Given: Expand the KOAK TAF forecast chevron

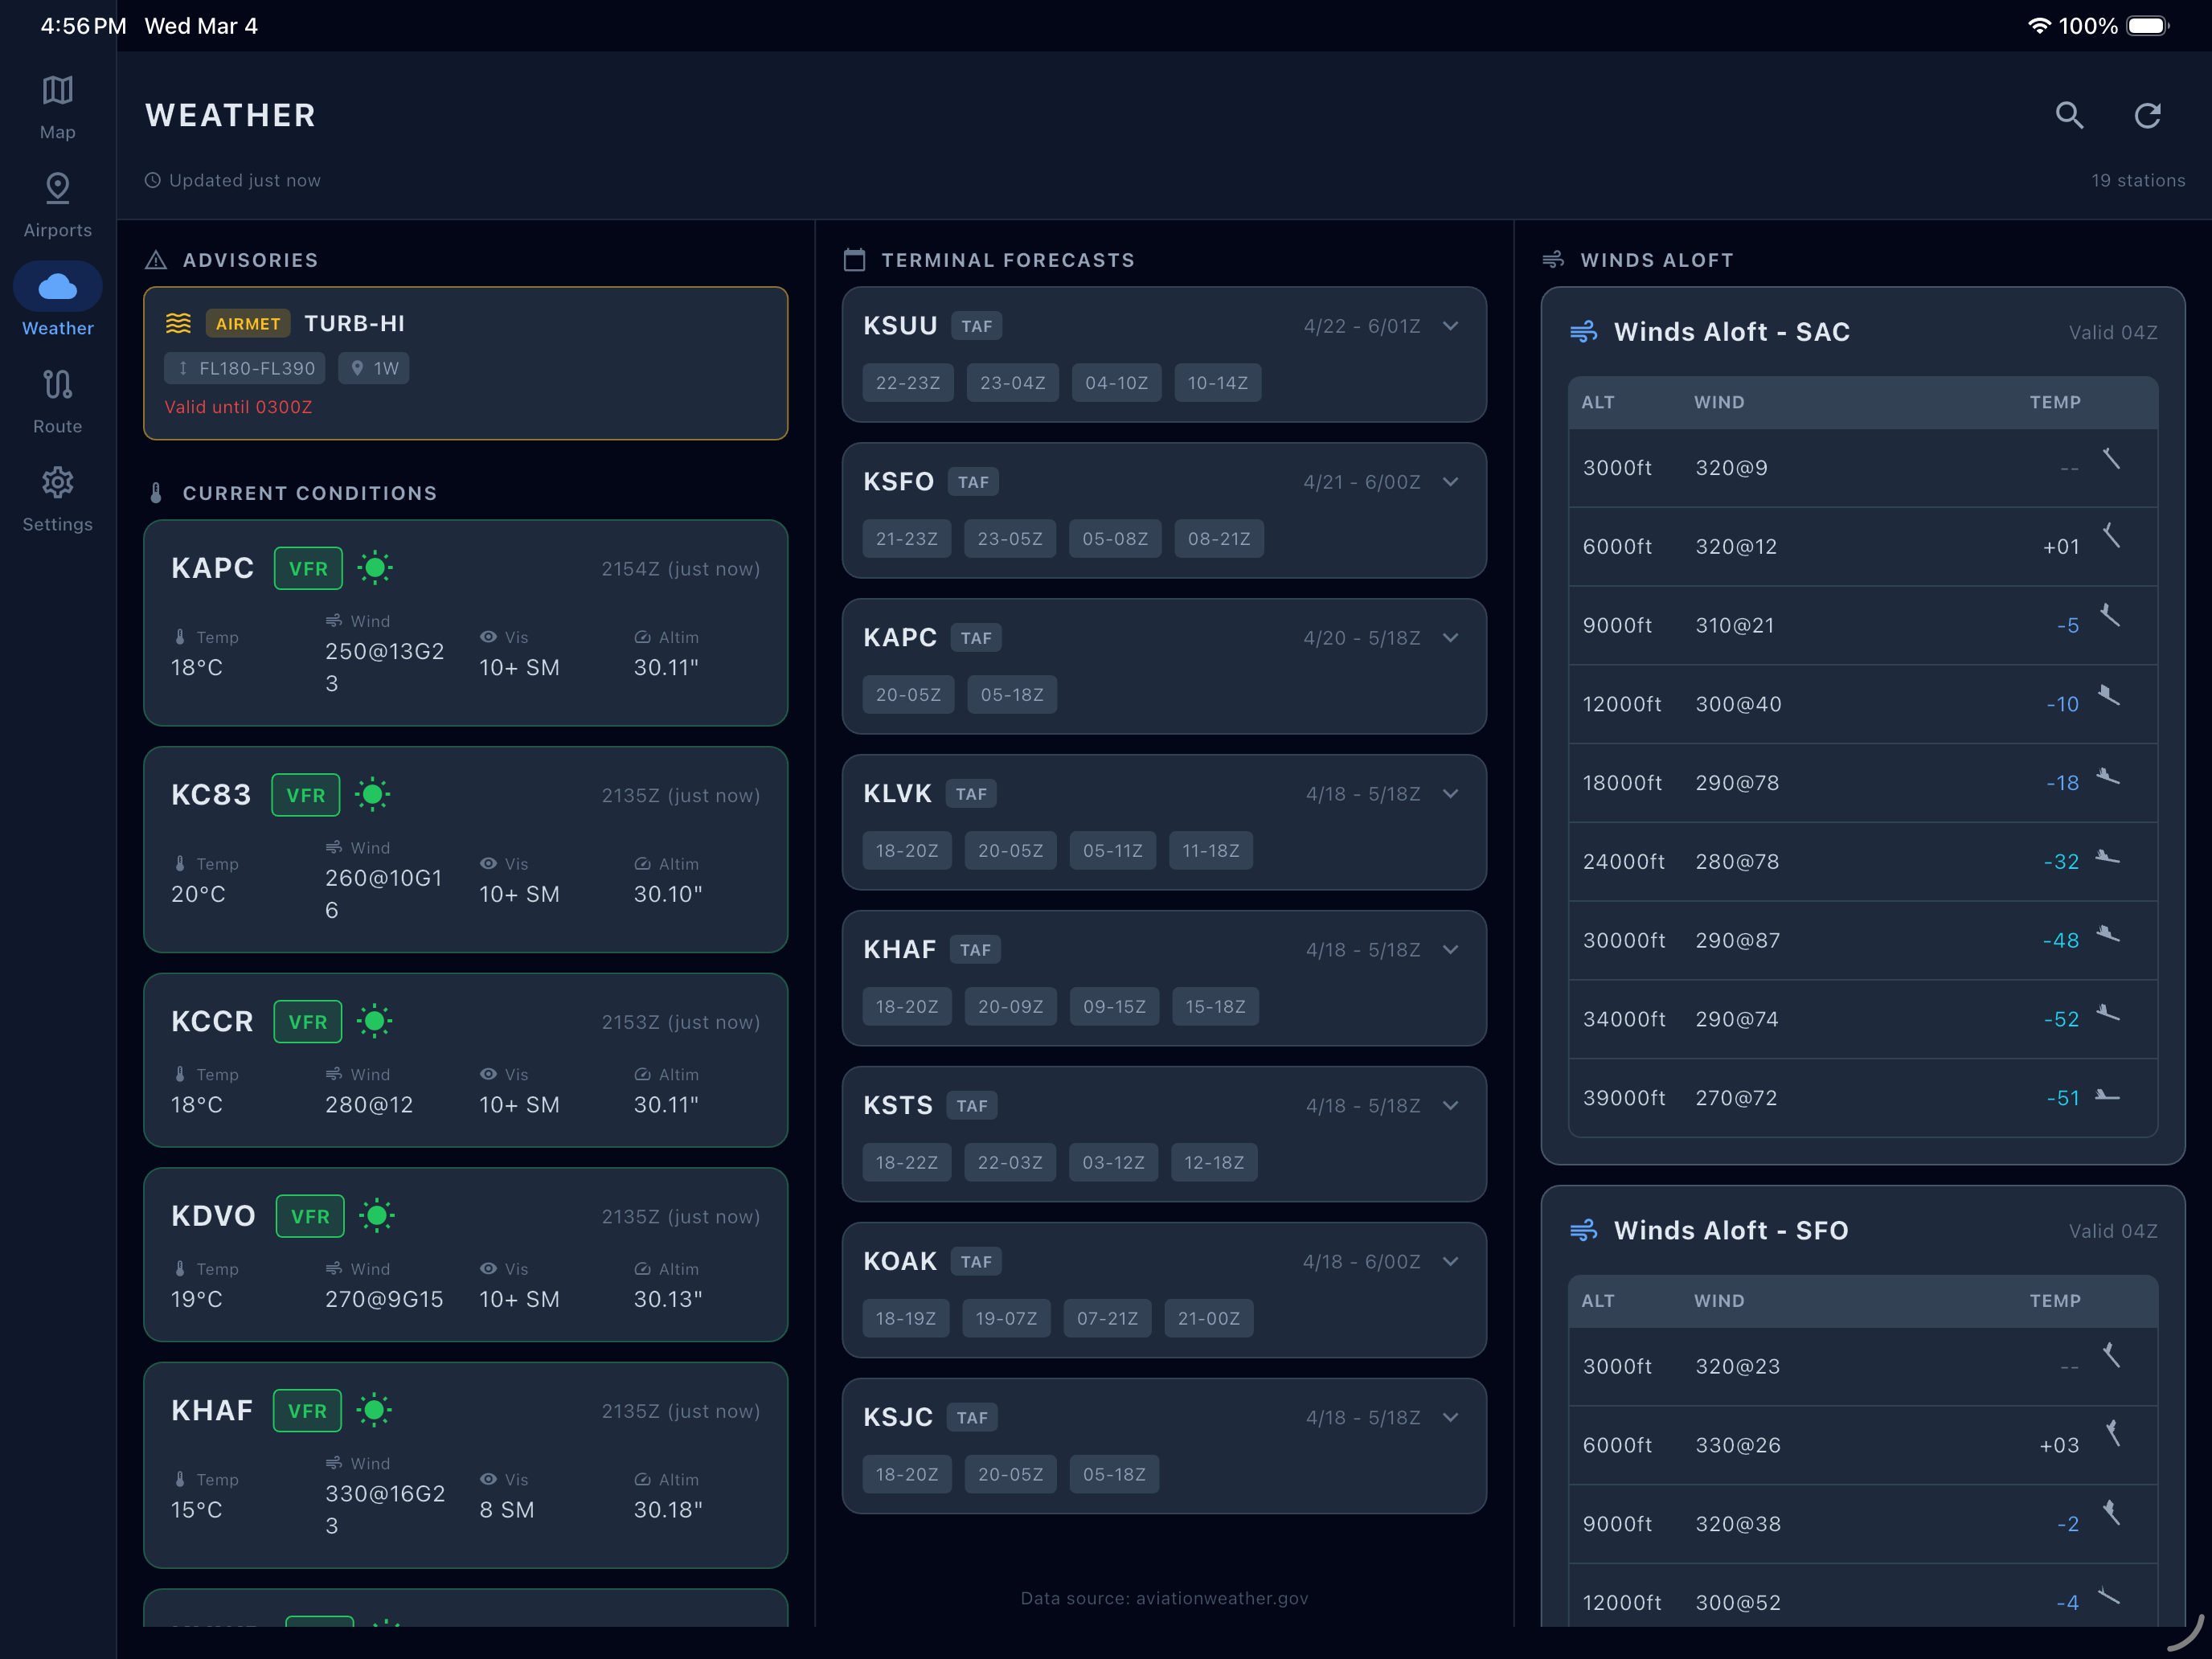Looking at the screenshot, I should (x=1451, y=1262).
